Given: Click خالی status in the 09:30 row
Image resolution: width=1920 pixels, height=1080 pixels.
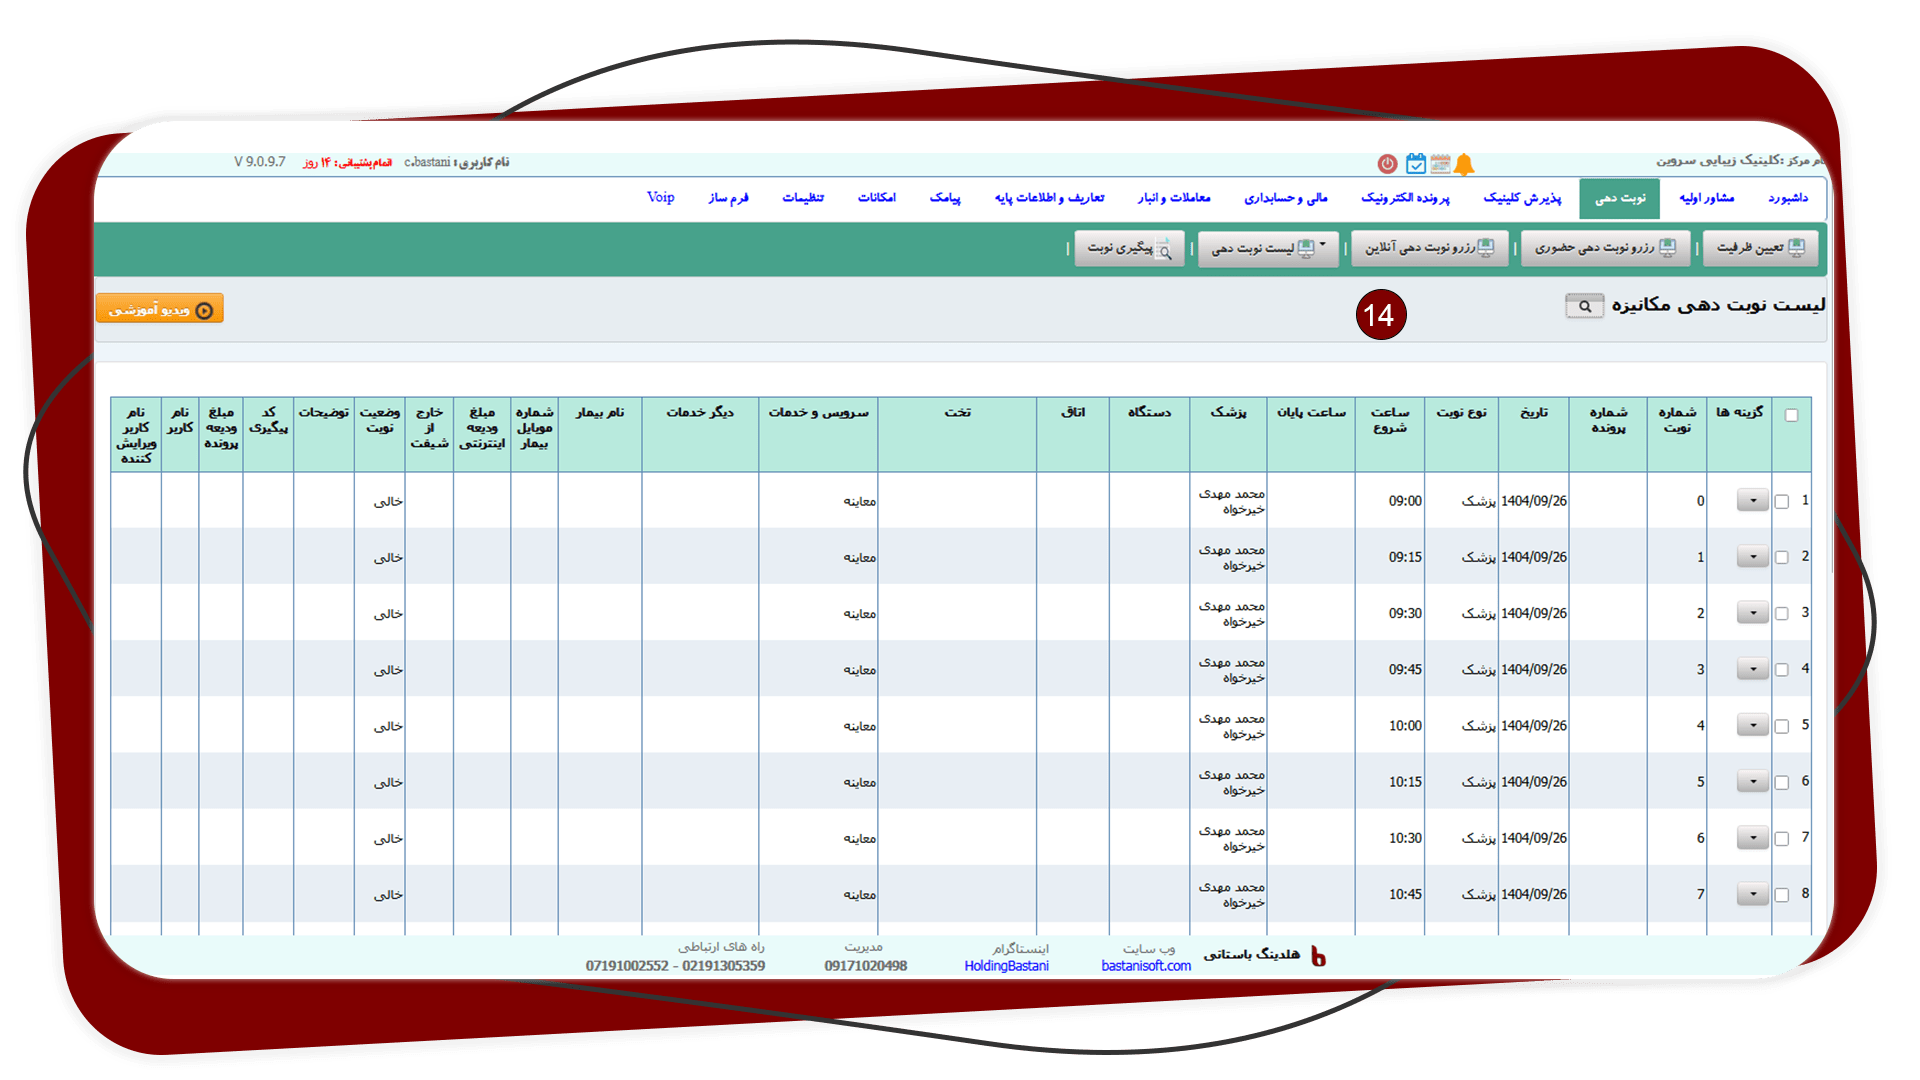Looking at the screenshot, I should point(388,614).
